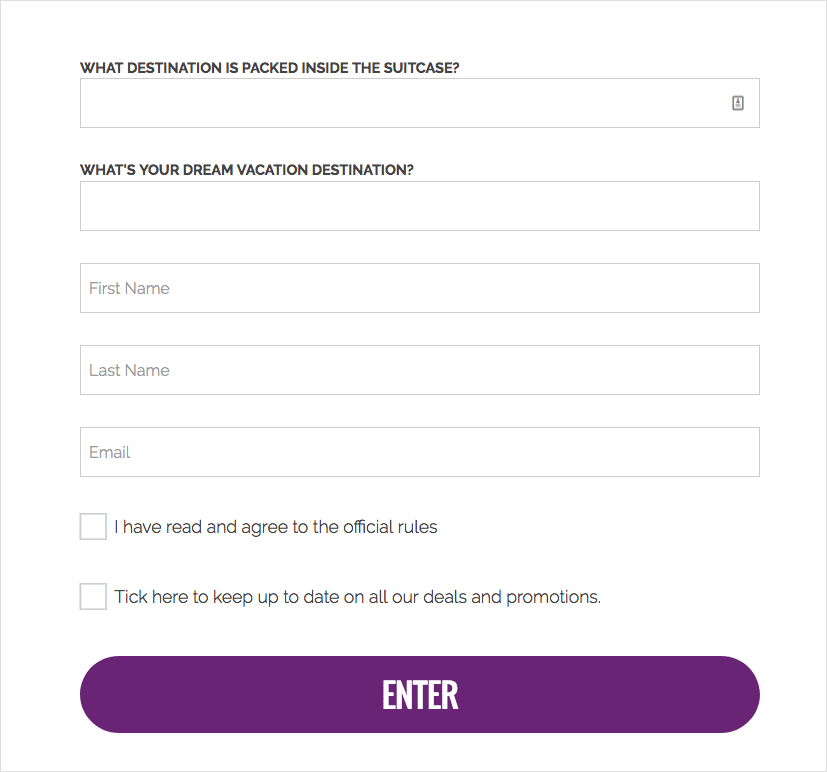Select the First Name input box
Viewport: 827px width, 772px height.
pos(420,288)
